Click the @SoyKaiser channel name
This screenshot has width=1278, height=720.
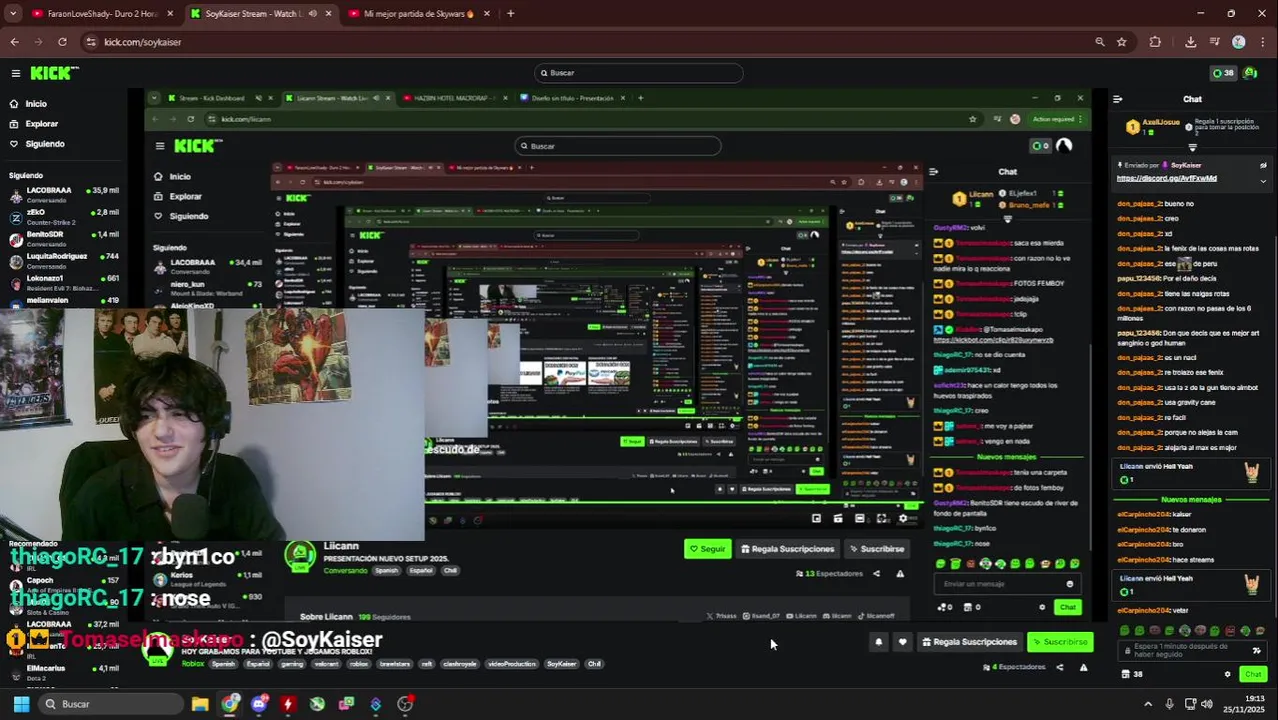pos(322,640)
